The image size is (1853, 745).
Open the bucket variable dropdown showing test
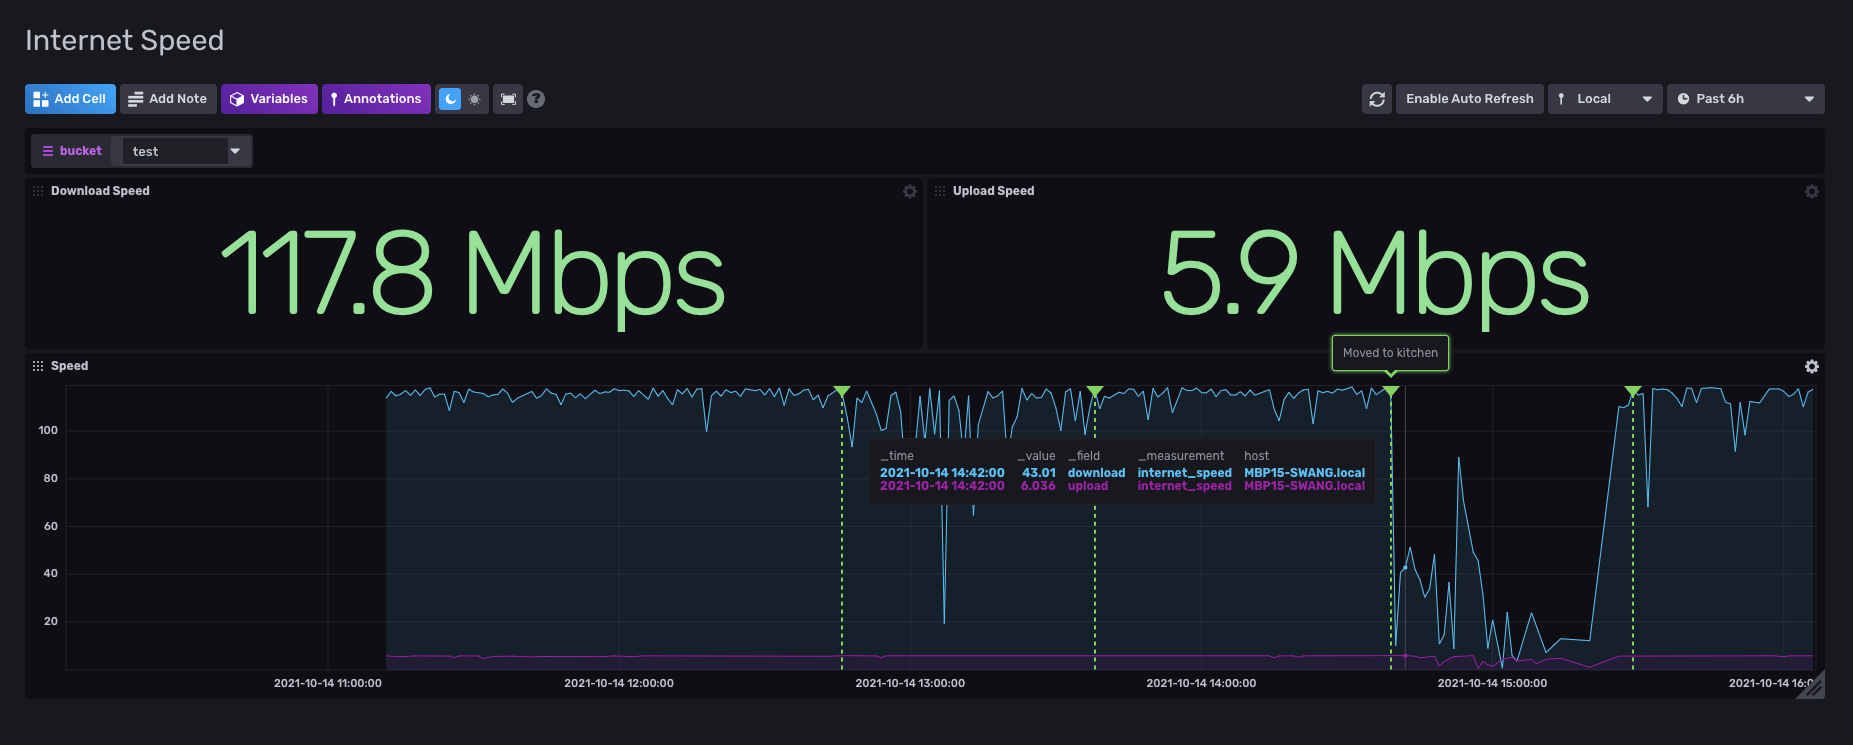pos(186,151)
